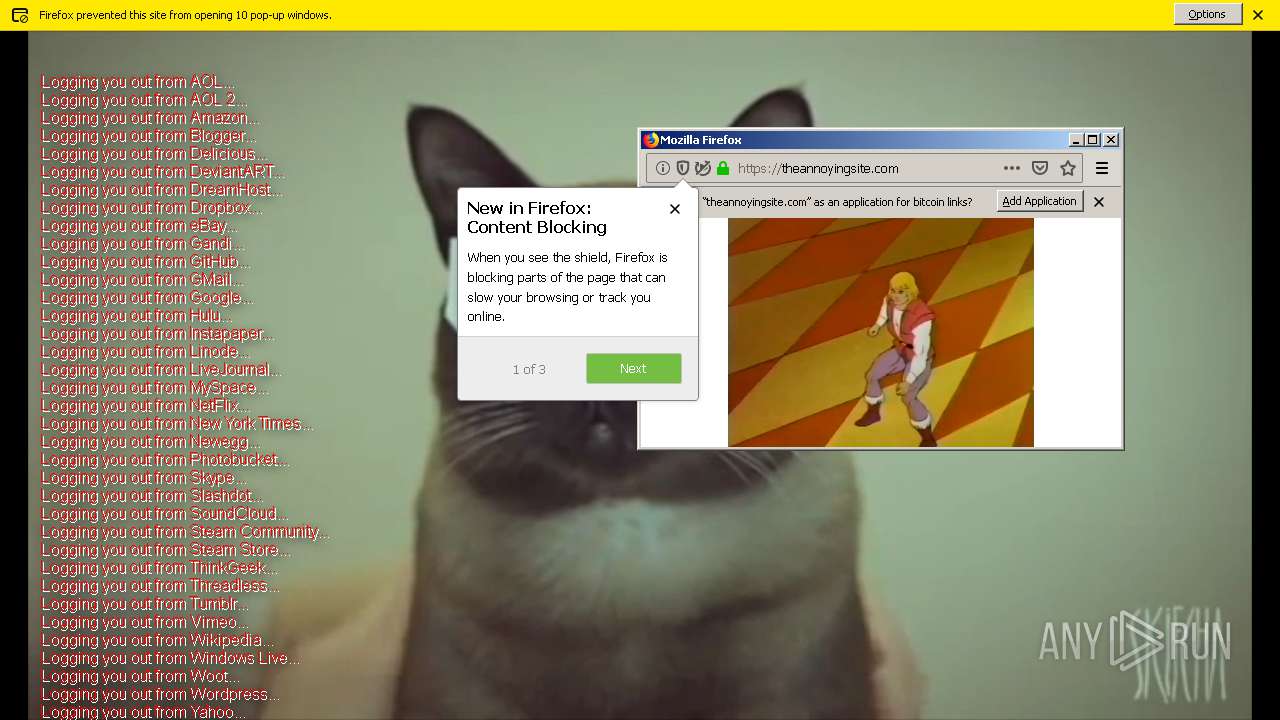Click "Logging you out from GMail..." line
1280x720 pixels.
(x=143, y=280)
